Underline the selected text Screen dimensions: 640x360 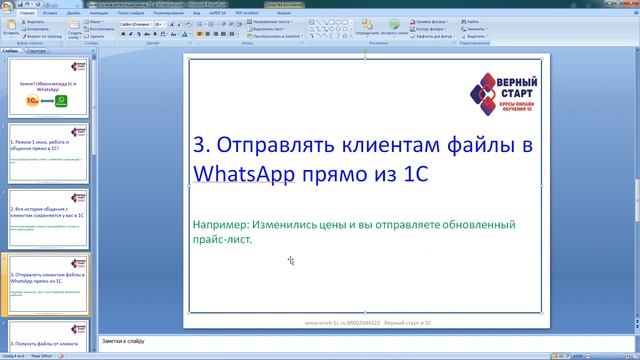[139, 34]
